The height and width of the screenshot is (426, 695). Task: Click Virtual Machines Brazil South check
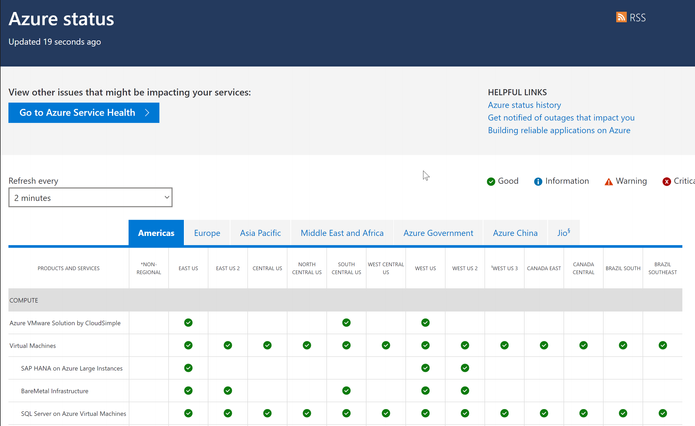click(623, 345)
